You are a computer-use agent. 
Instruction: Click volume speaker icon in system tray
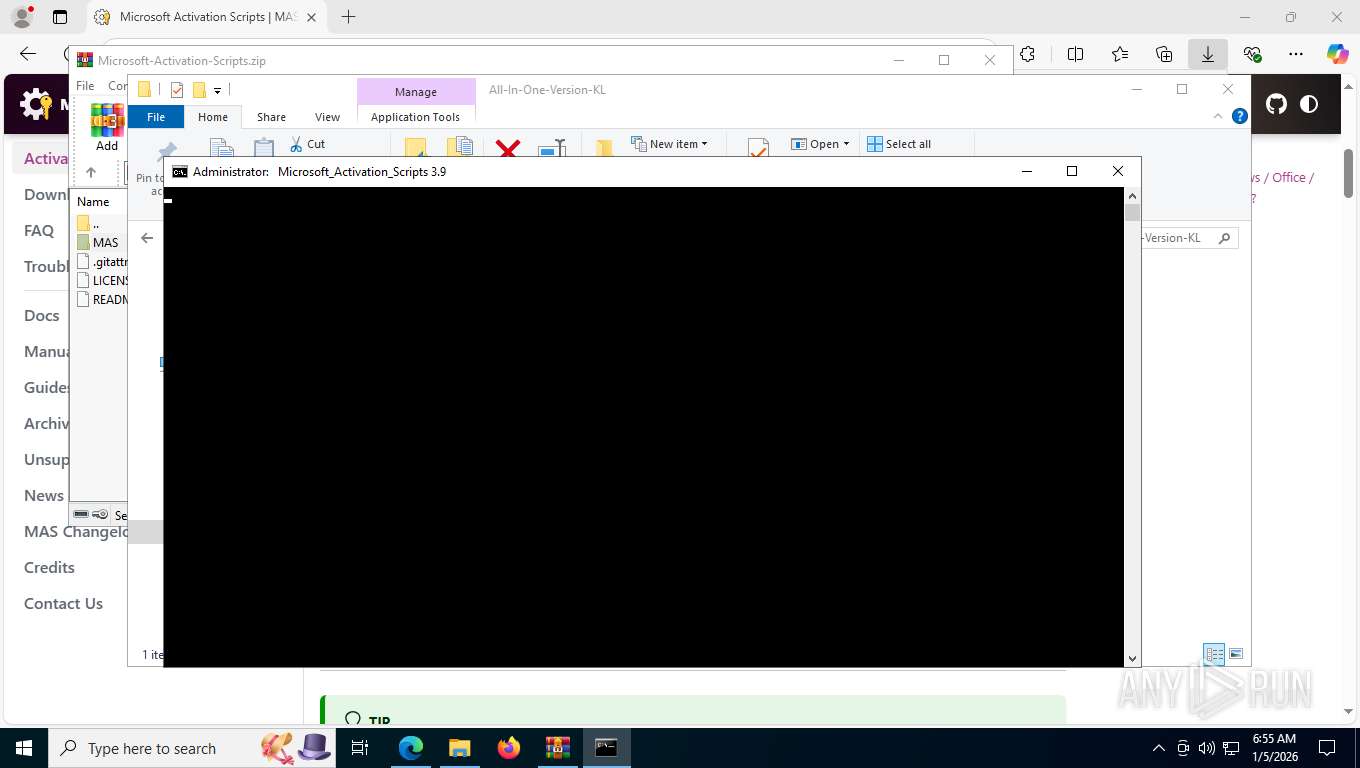click(x=1206, y=748)
